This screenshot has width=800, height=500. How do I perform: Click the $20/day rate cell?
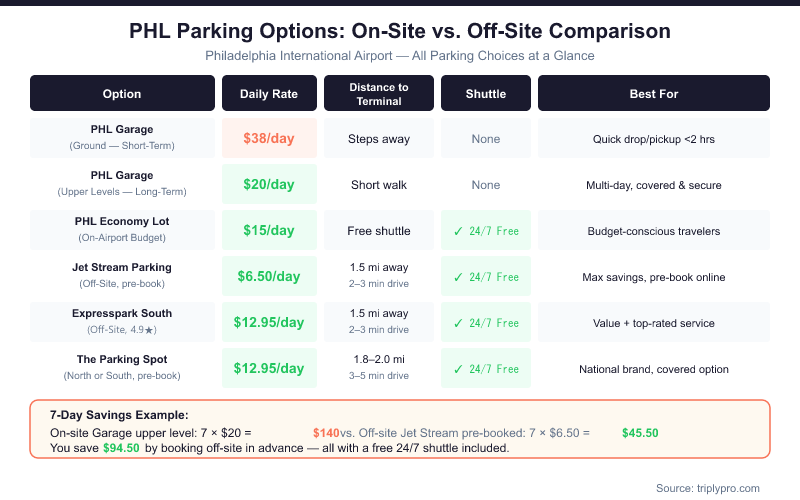[268, 184]
